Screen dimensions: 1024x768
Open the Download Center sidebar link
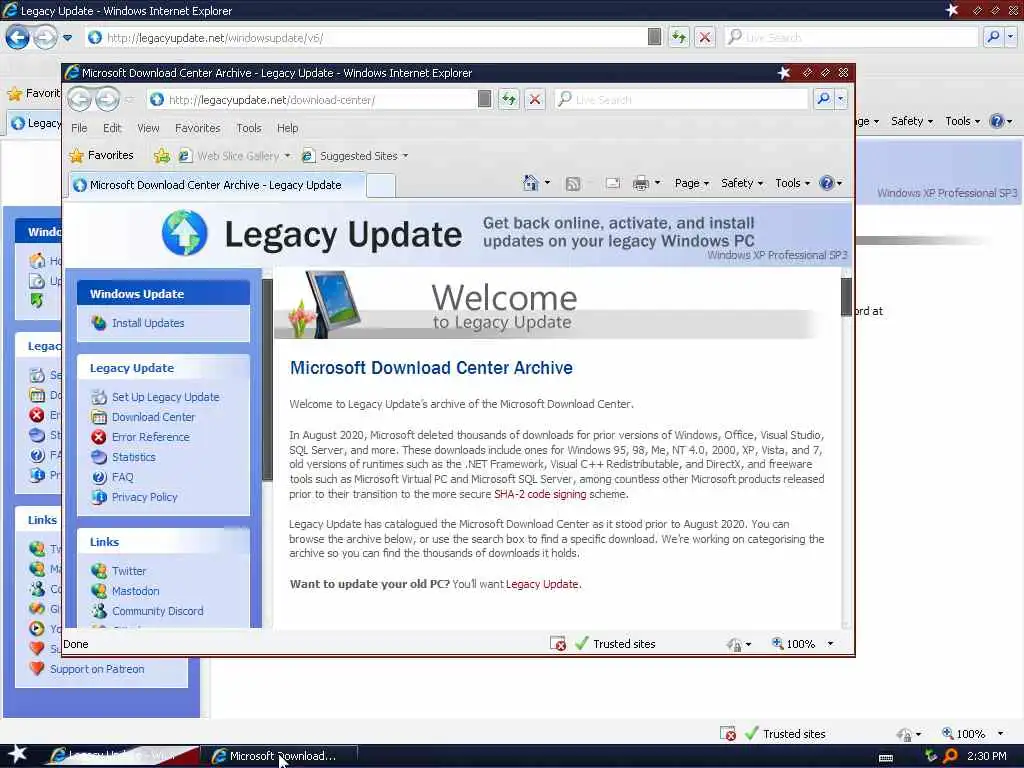[x=153, y=417]
